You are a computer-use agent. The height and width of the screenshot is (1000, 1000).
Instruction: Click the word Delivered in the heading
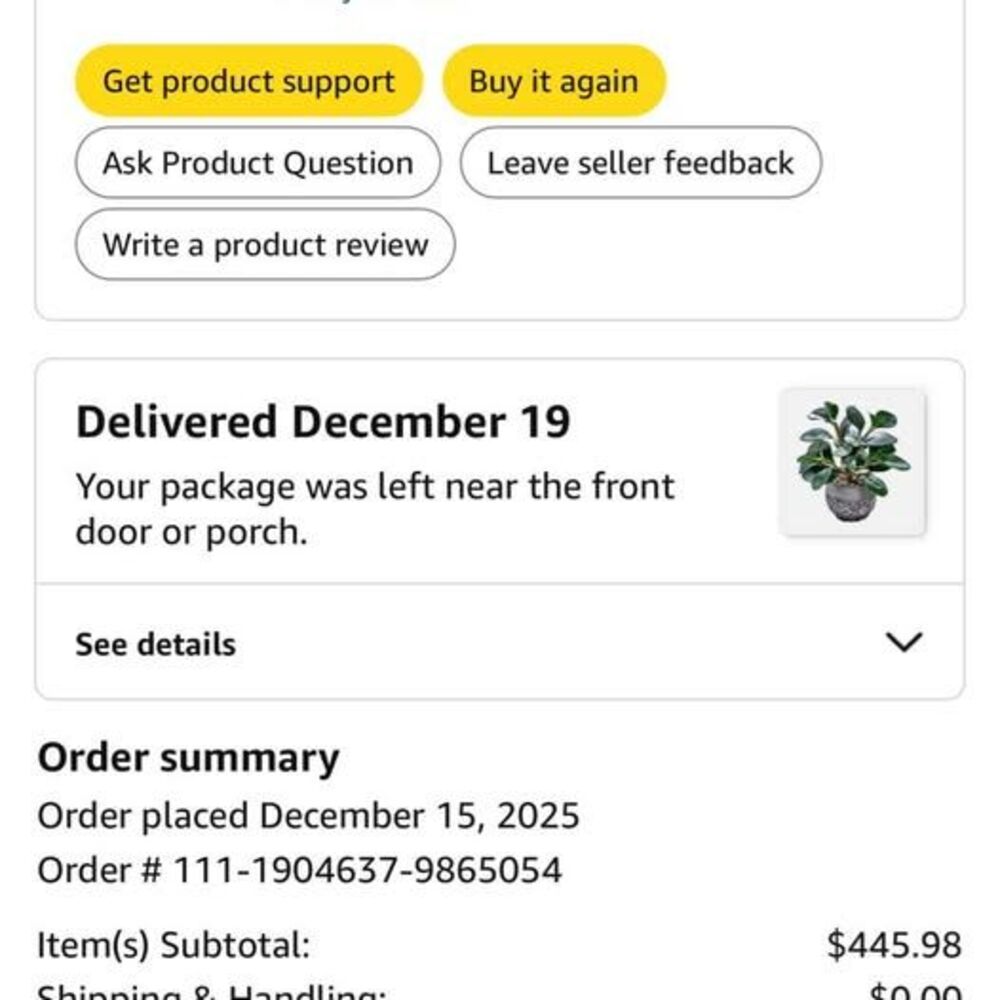pyautogui.click(x=176, y=423)
